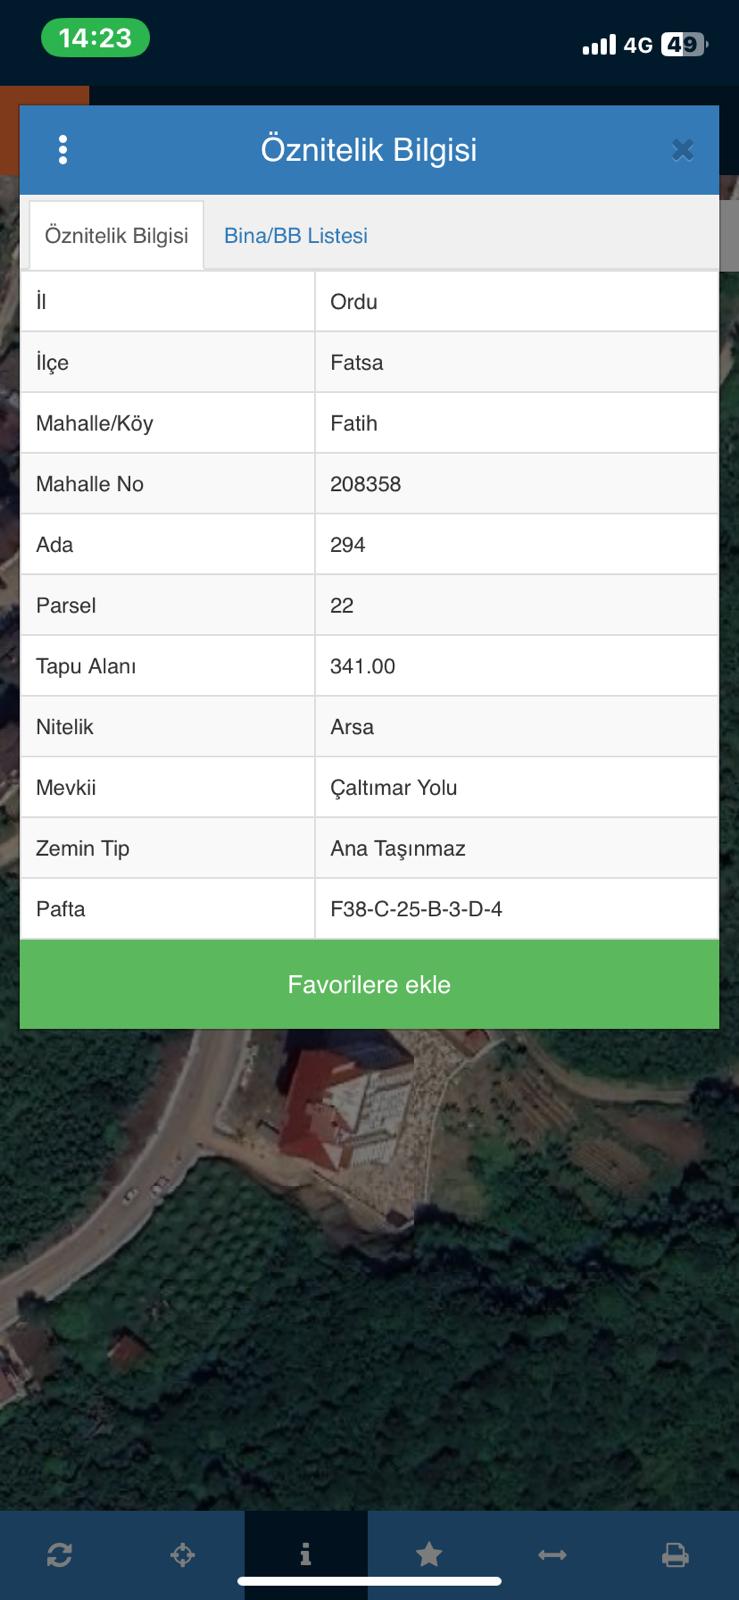Tap the Mahalle No value 208358
The height and width of the screenshot is (1600, 739).
tap(365, 484)
